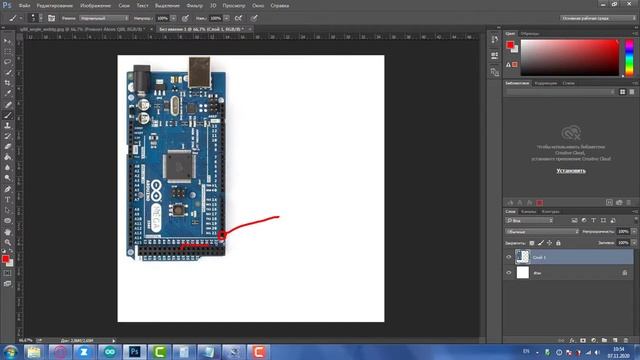Viewport: 640px width, 360px height.
Task: Select the Eraser tool
Action: click(7, 147)
